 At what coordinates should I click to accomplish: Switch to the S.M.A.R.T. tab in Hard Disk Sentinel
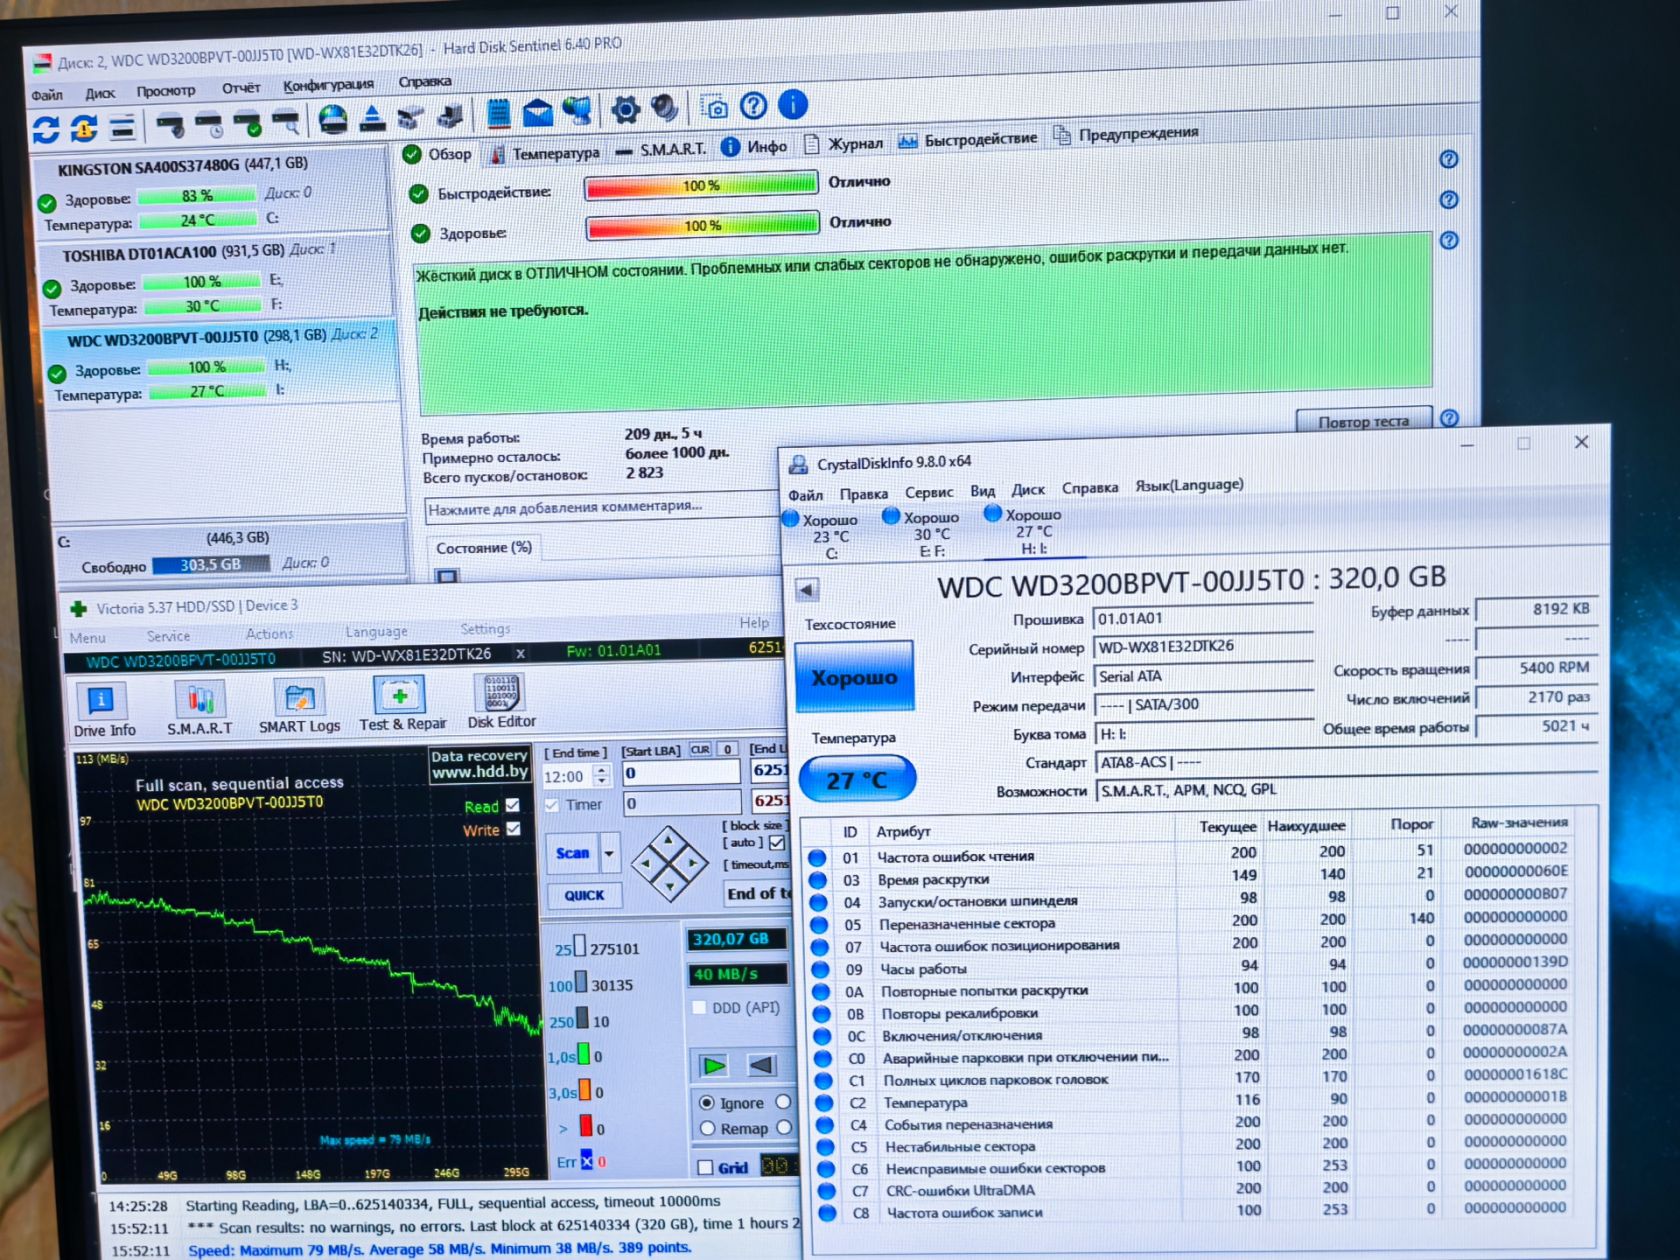[661, 150]
